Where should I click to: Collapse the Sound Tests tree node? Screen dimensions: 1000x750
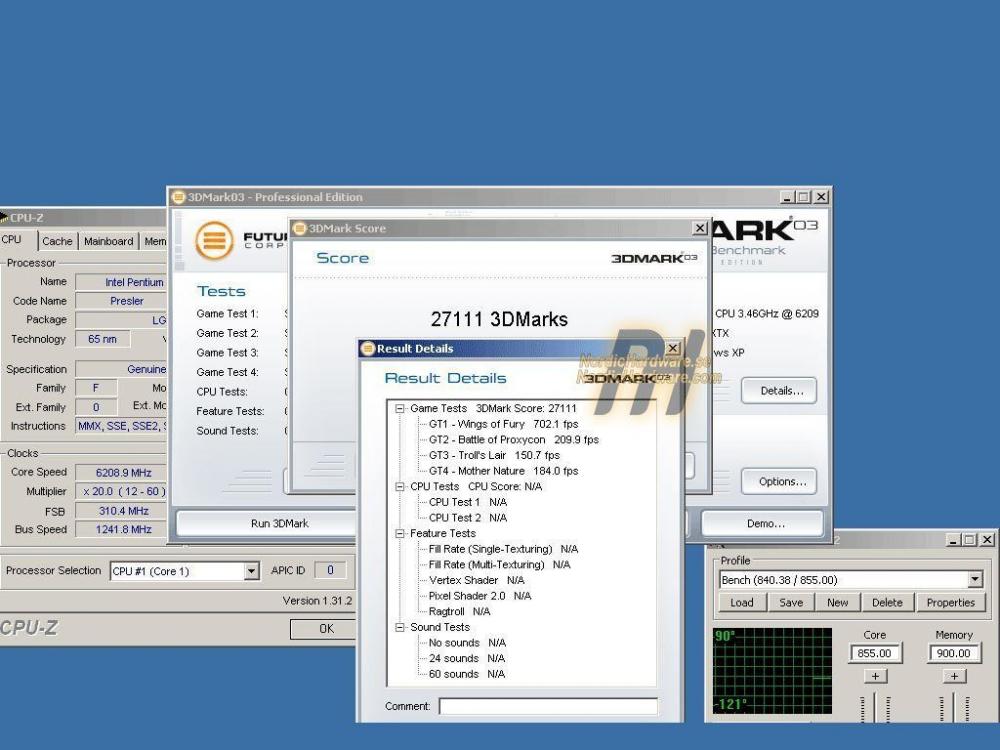[x=400, y=628]
